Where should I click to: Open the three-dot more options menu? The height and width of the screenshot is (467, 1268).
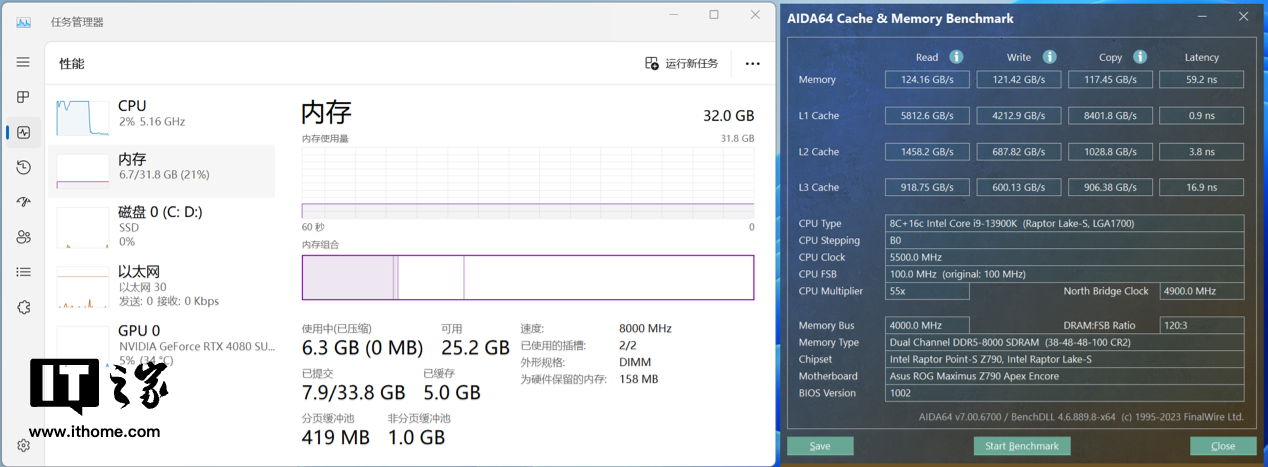pos(752,64)
